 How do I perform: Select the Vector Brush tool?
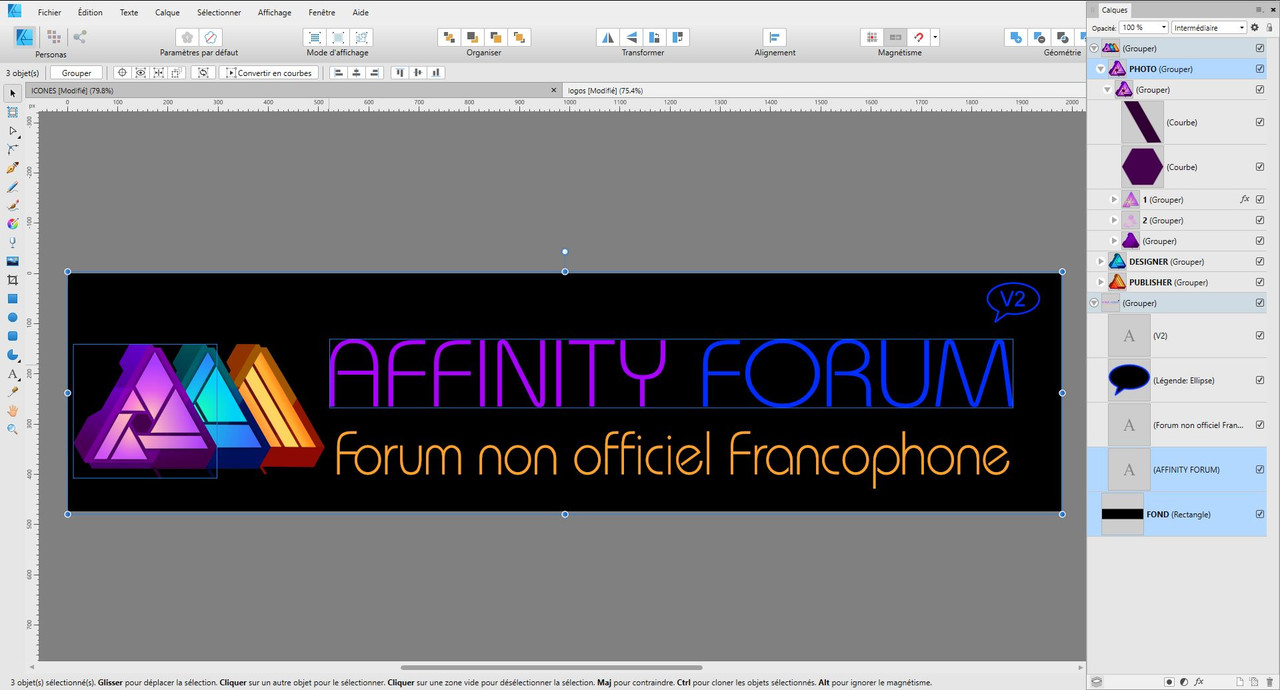[x=13, y=205]
